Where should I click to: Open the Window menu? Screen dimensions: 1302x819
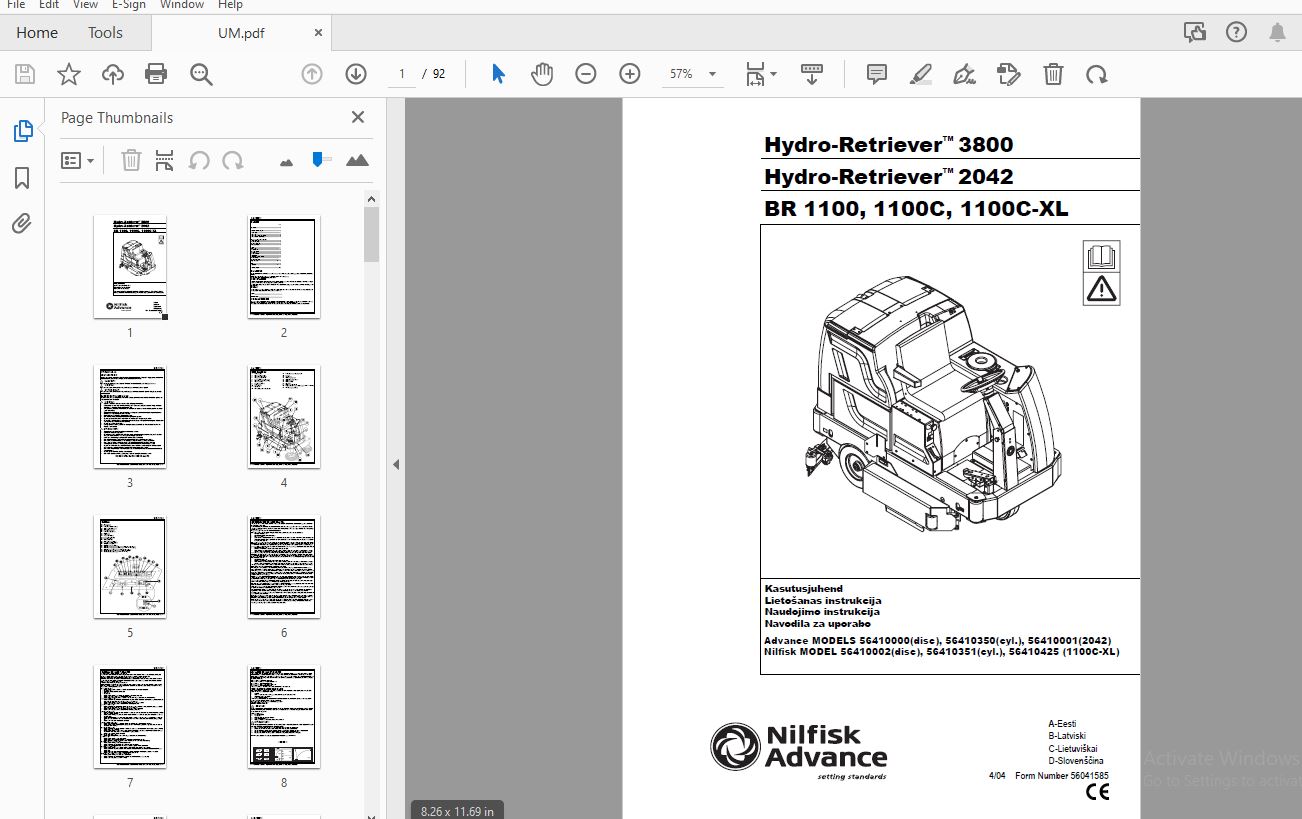click(182, 5)
